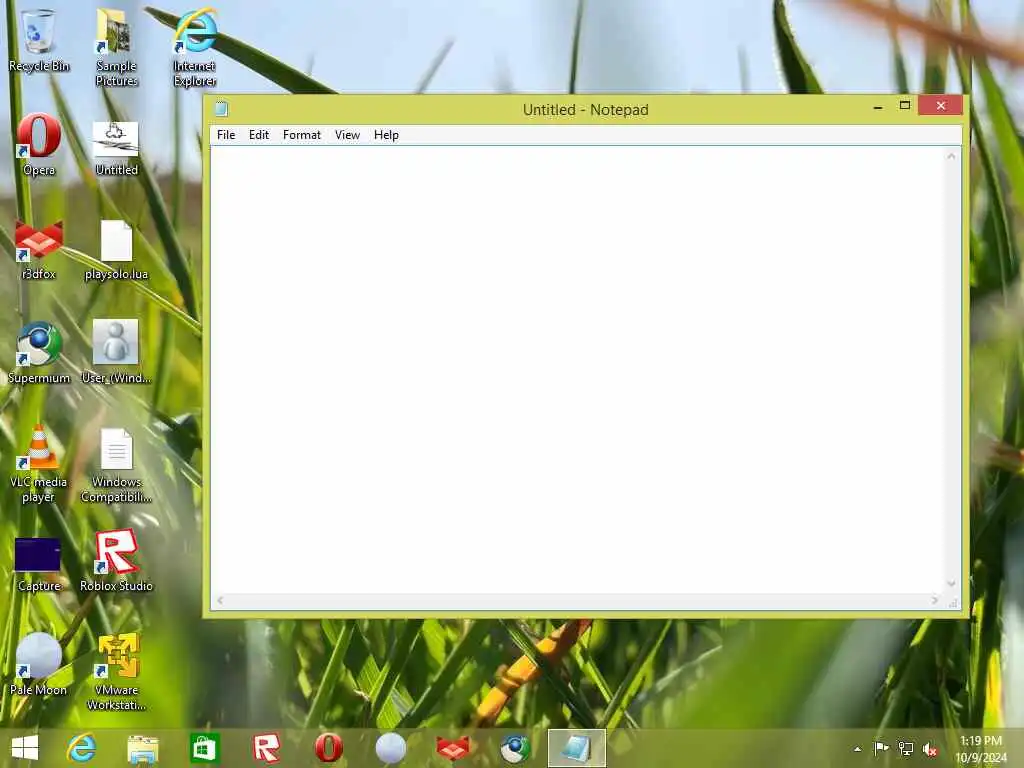Open Action Center flag in system tray

point(881,748)
